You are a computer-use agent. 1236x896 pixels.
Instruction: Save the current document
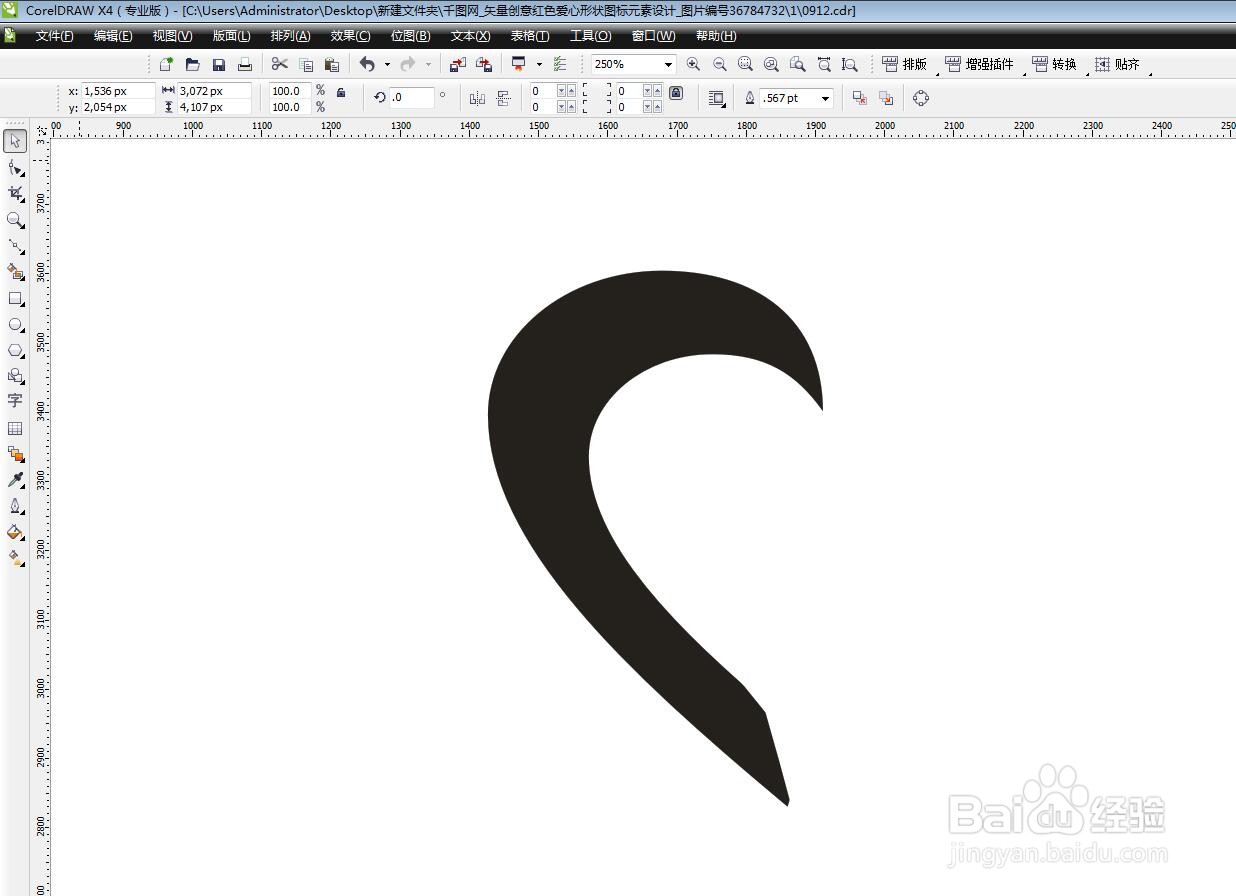(218, 64)
